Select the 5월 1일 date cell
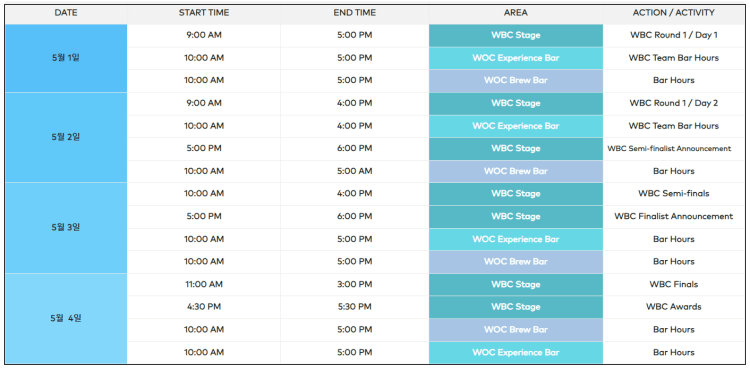Viewport: 750px width, 369px height. (66, 58)
